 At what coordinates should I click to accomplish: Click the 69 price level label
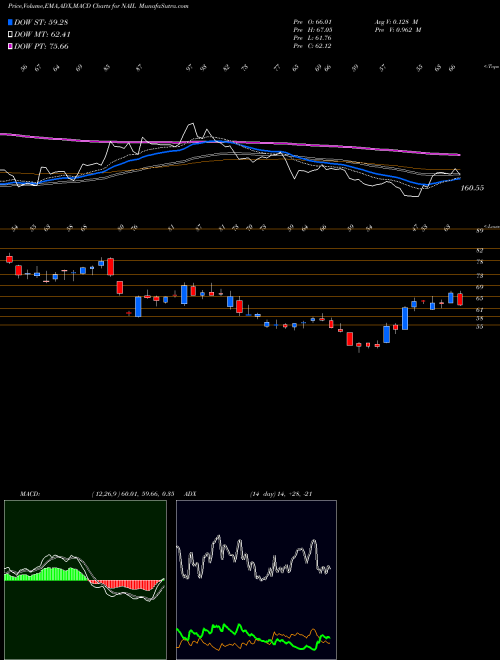pos(480,287)
